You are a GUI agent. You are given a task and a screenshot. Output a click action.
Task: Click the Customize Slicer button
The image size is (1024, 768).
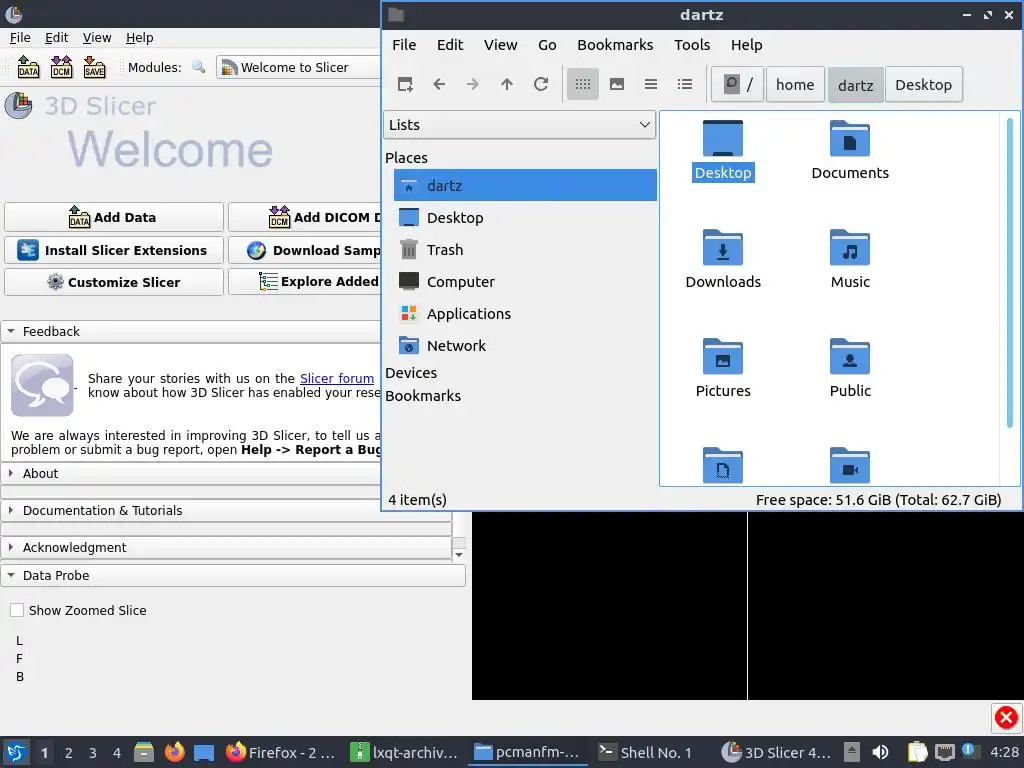(x=114, y=282)
